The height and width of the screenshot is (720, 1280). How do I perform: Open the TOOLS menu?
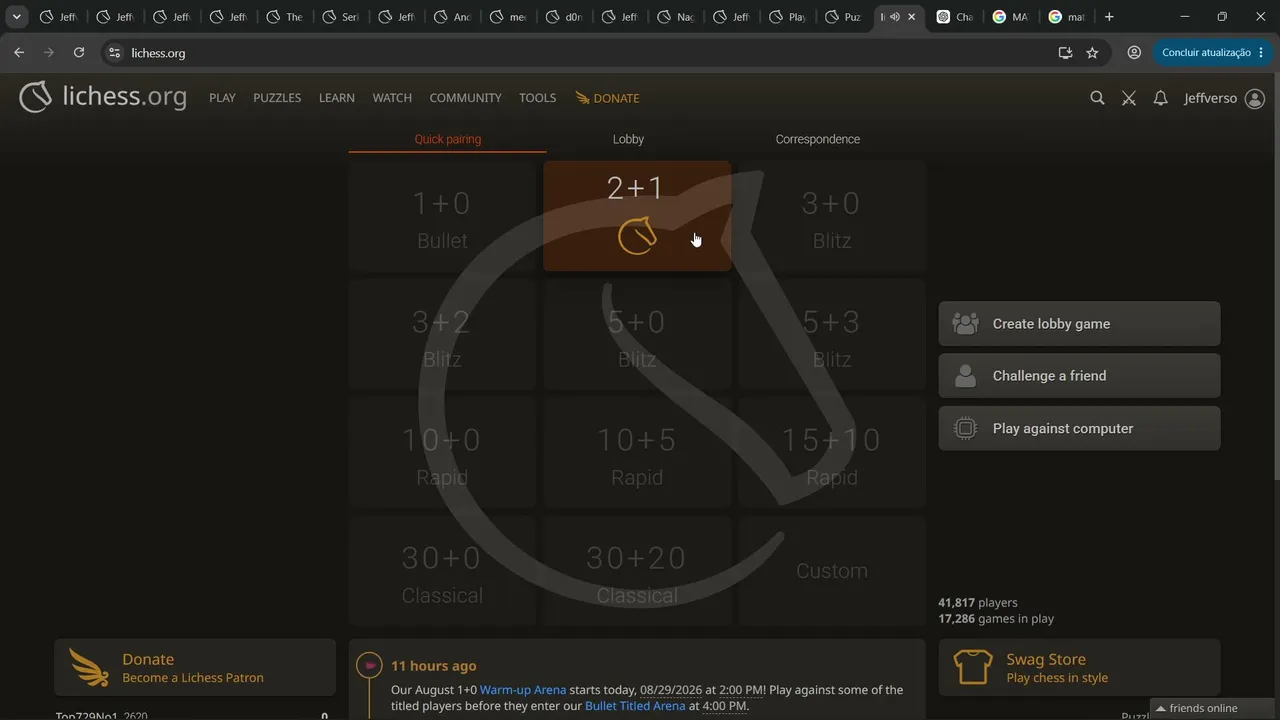537,98
